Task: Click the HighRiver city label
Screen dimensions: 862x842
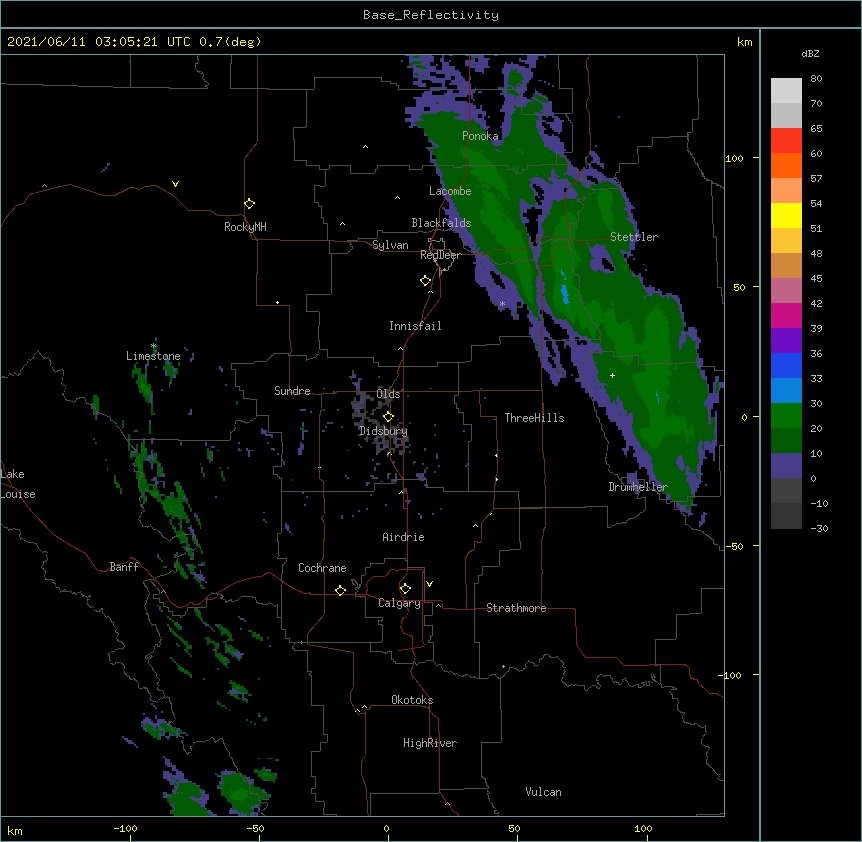Action: tap(430, 743)
